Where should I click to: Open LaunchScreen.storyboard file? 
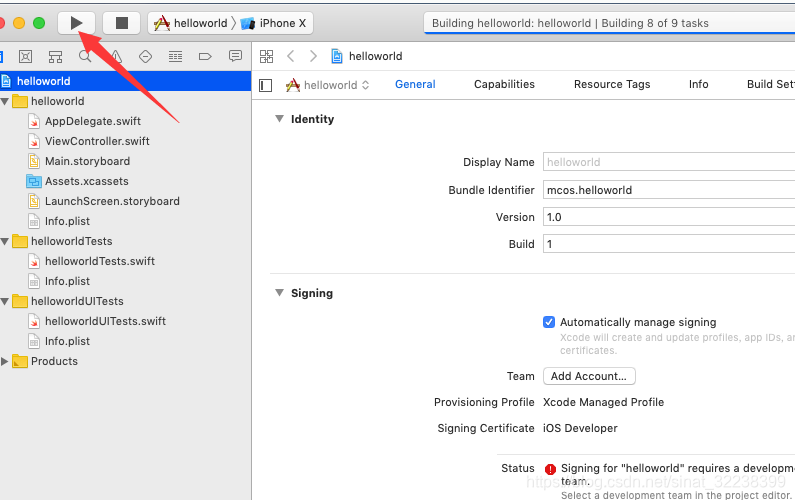(x=112, y=201)
